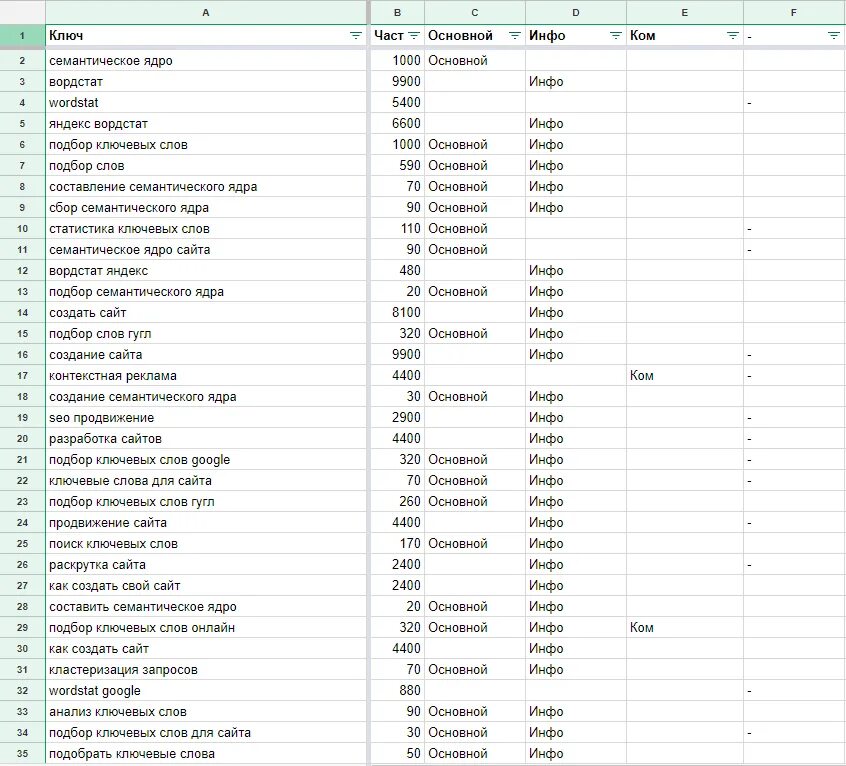Click 'подбор ключевых слов для сайта' cell

tap(206, 733)
